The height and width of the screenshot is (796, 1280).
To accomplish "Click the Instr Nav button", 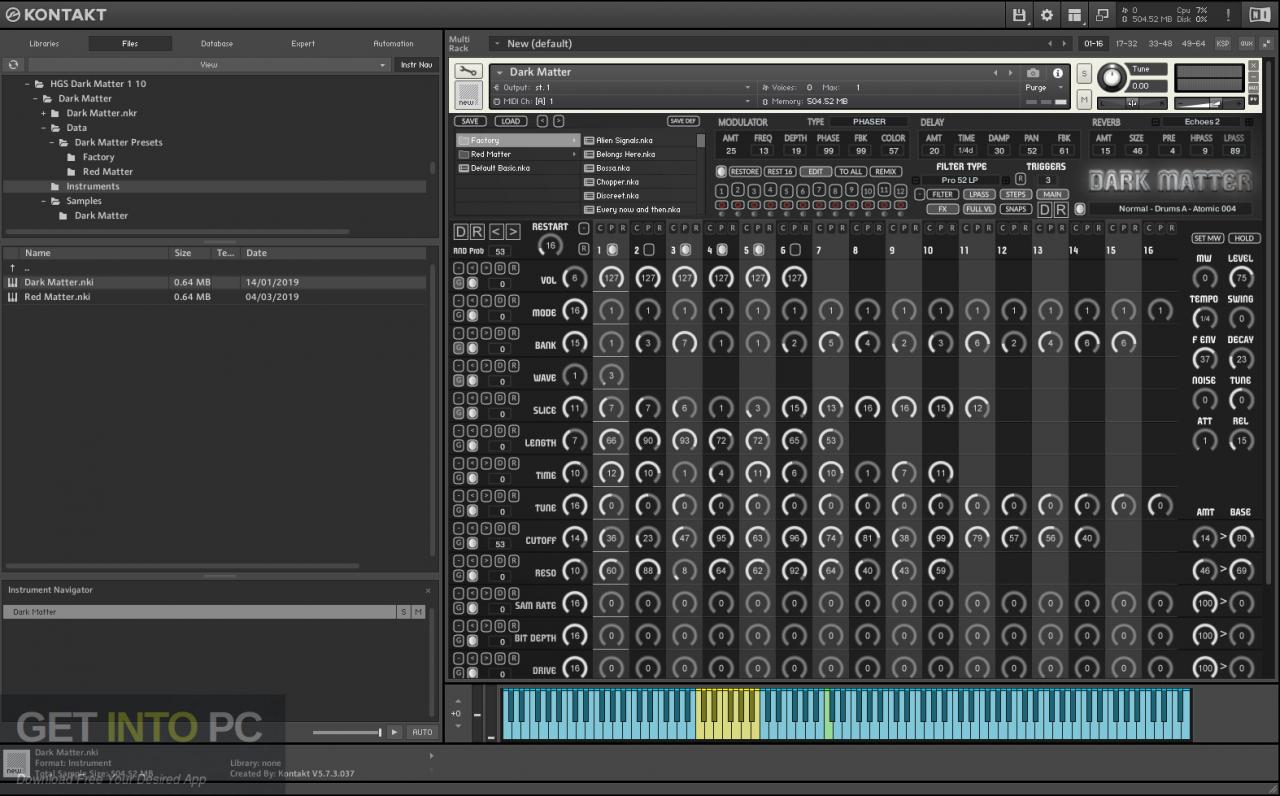I will (x=416, y=65).
